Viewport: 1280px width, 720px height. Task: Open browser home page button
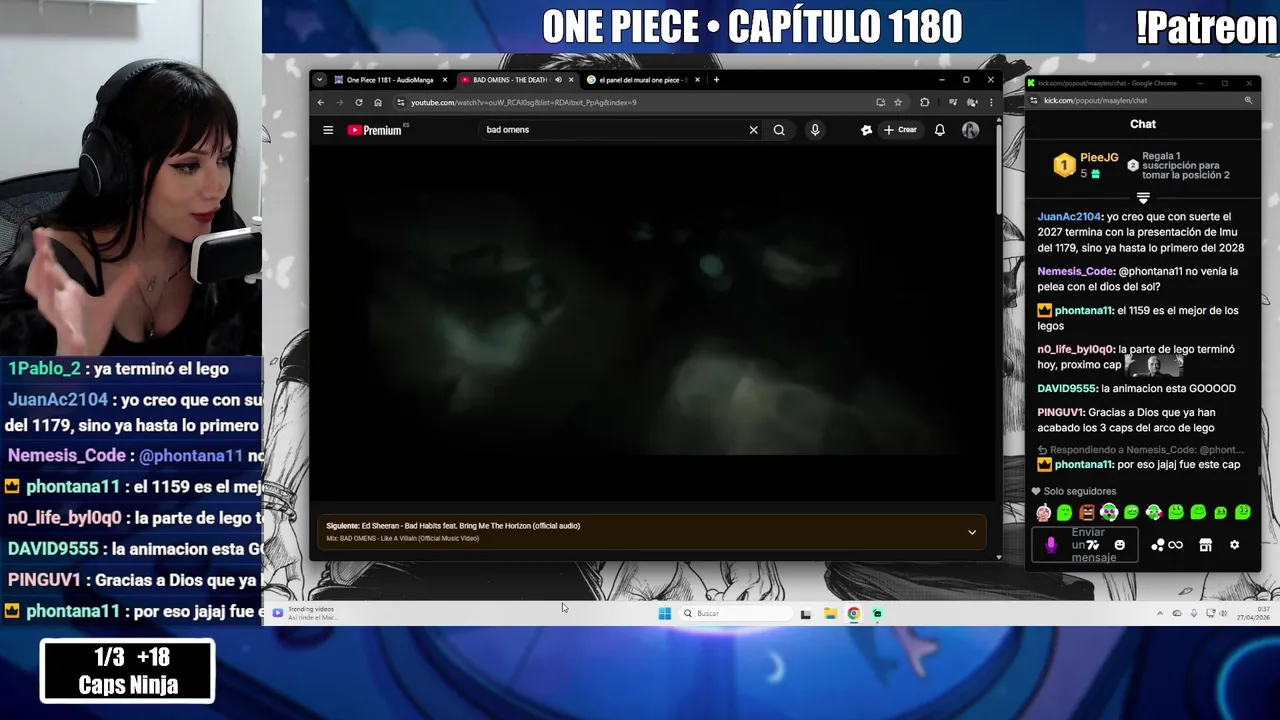coord(378,102)
